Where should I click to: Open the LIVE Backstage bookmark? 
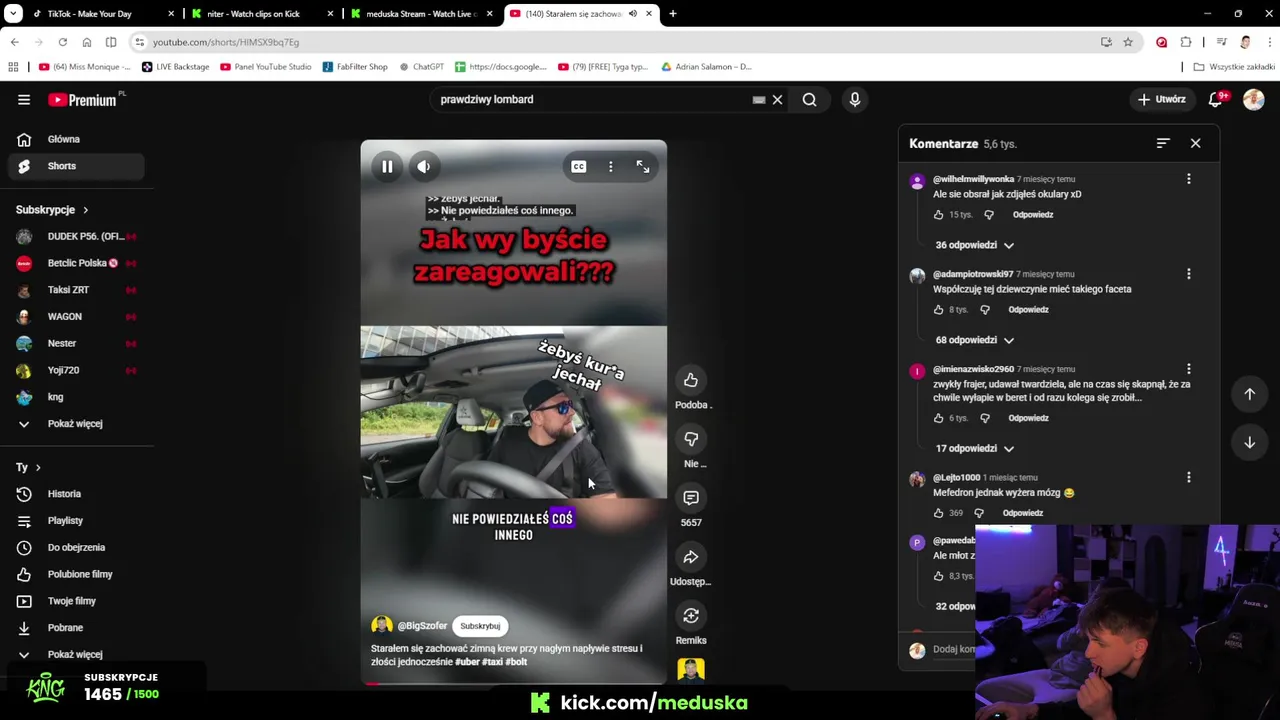coord(175,67)
